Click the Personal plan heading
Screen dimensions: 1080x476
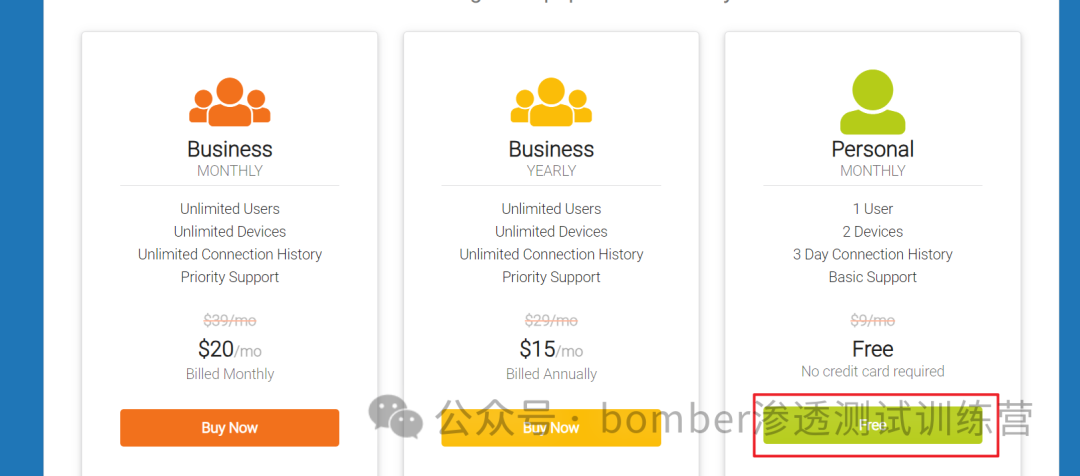[873, 149]
